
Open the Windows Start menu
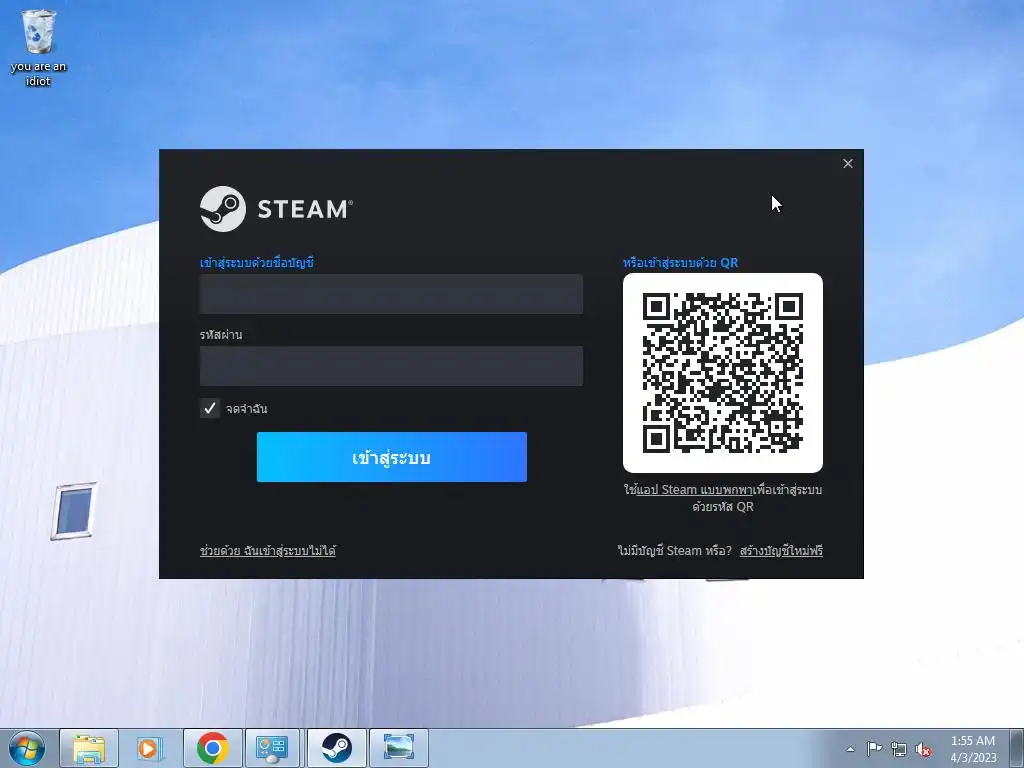tap(27, 748)
